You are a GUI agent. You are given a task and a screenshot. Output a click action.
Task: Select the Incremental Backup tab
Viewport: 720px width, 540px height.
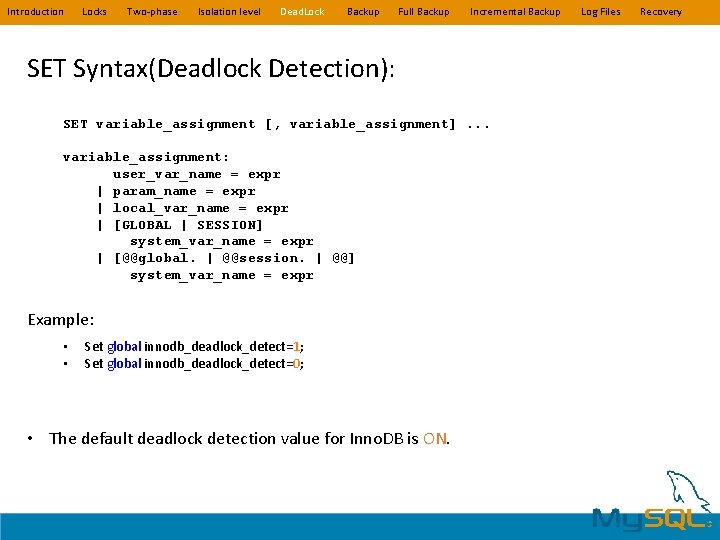point(515,12)
